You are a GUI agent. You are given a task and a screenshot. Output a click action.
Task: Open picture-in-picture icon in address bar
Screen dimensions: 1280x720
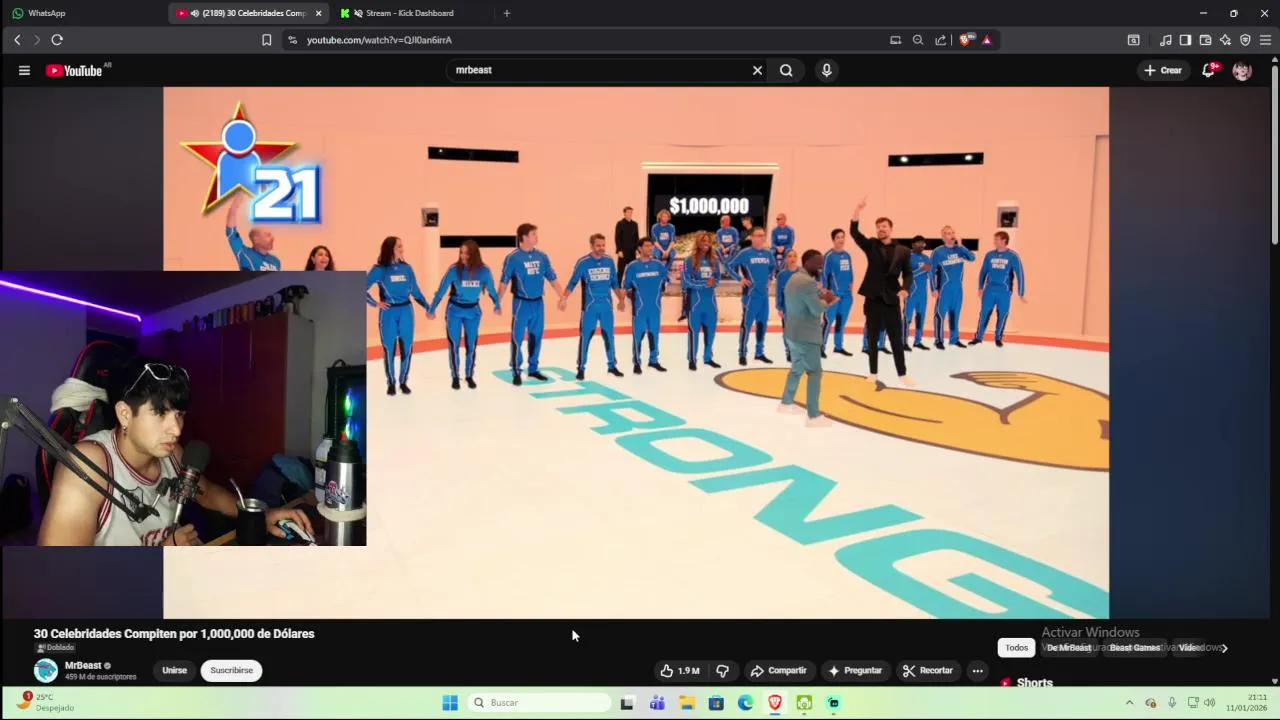click(x=895, y=40)
